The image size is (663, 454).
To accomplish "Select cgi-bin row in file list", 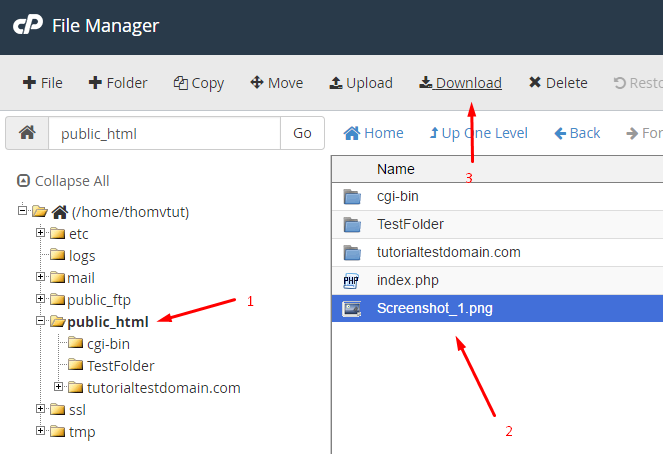I will [x=497, y=197].
